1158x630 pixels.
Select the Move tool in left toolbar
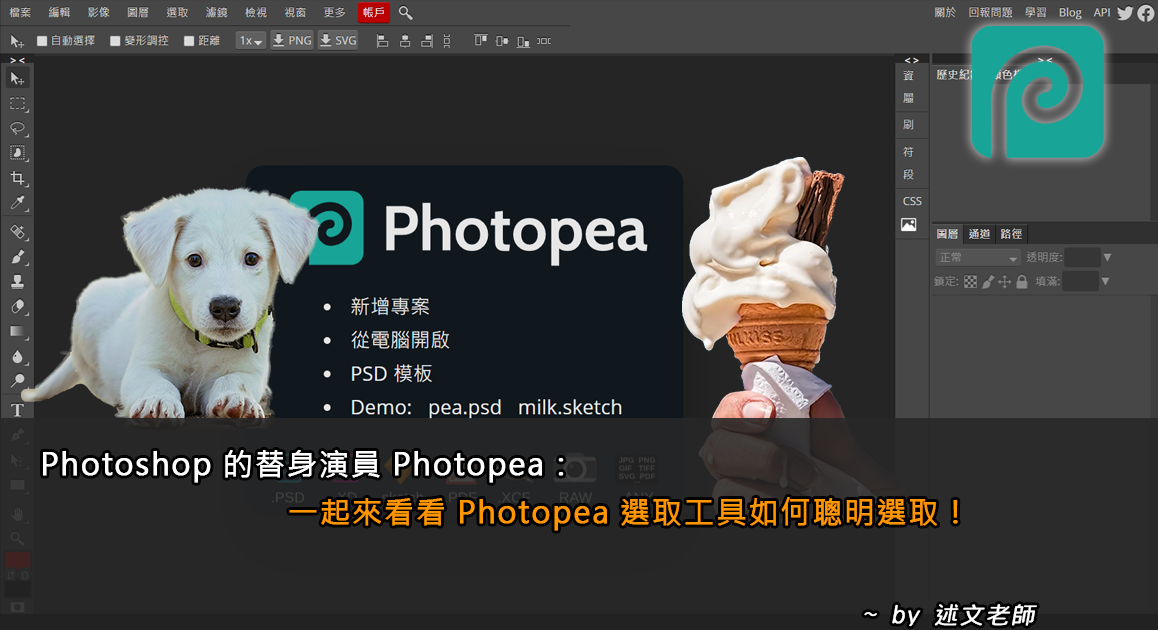click(17, 78)
